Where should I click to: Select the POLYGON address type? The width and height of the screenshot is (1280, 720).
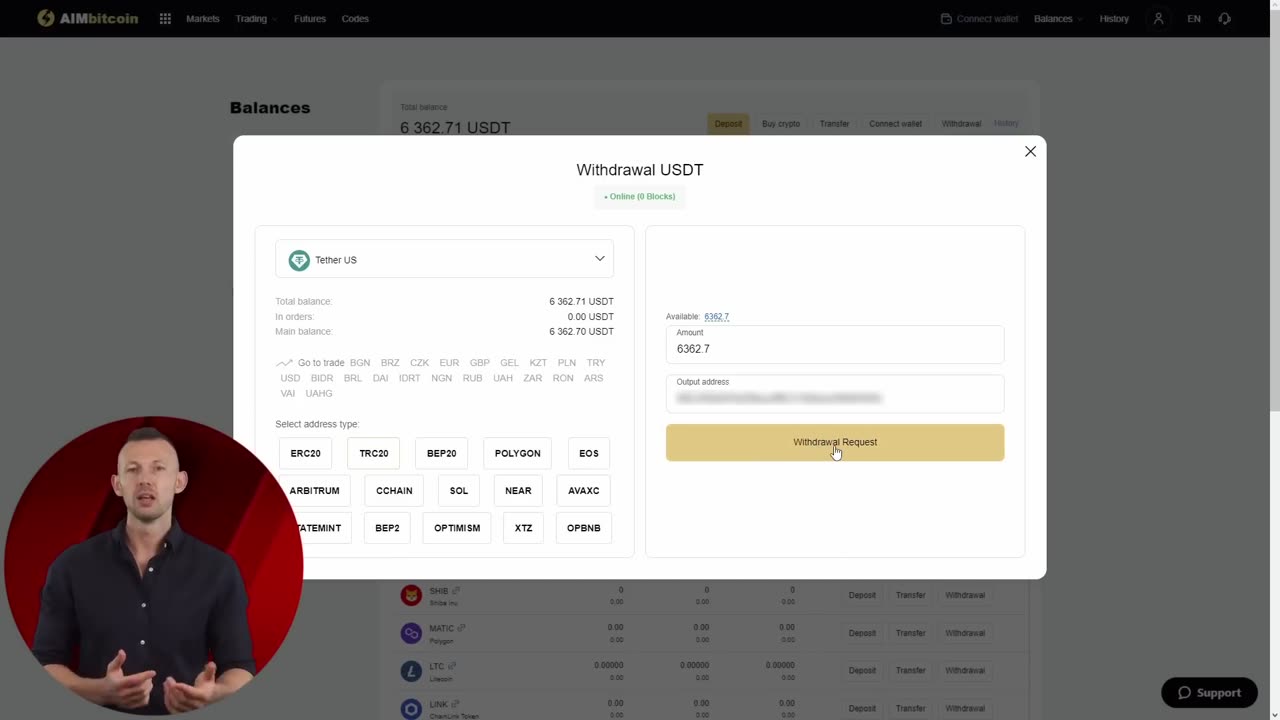pyautogui.click(x=517, y=453)
